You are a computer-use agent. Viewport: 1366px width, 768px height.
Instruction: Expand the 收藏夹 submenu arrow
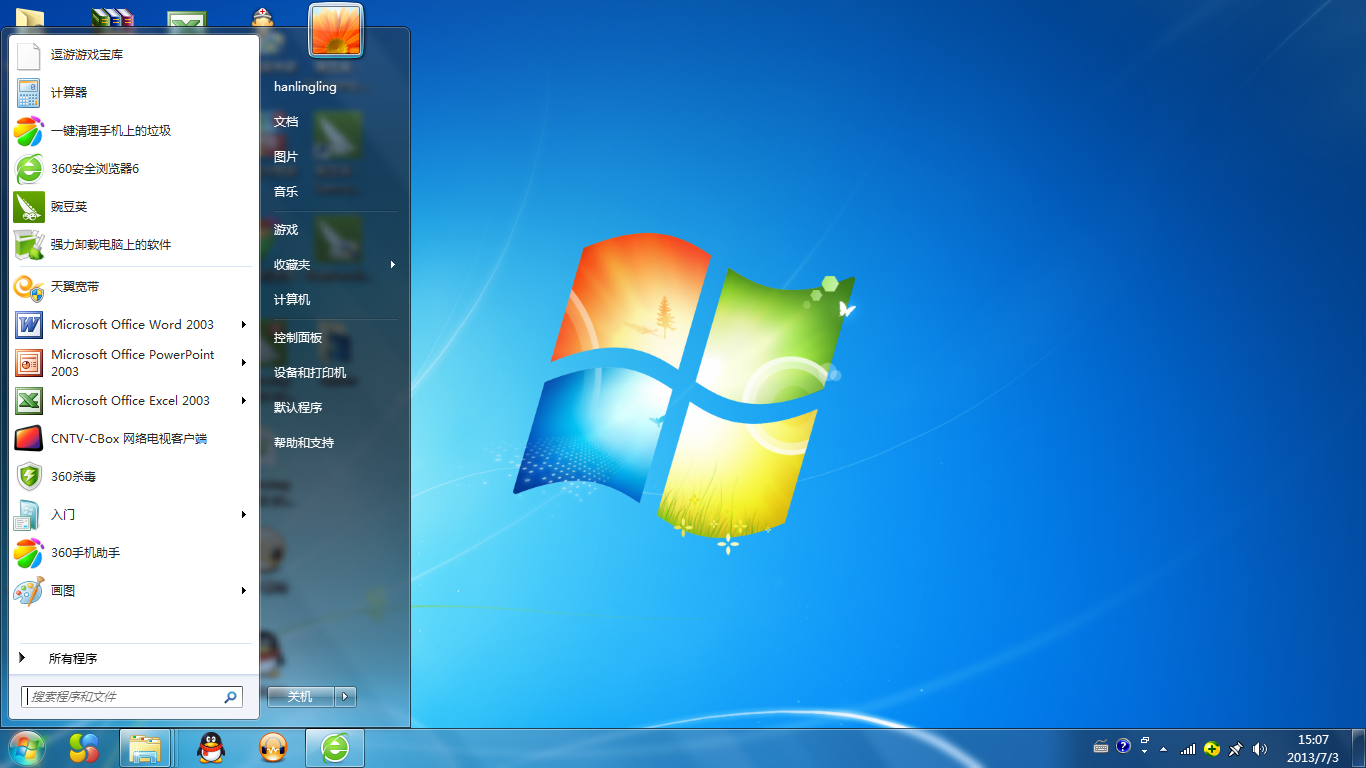coord(393,265)
